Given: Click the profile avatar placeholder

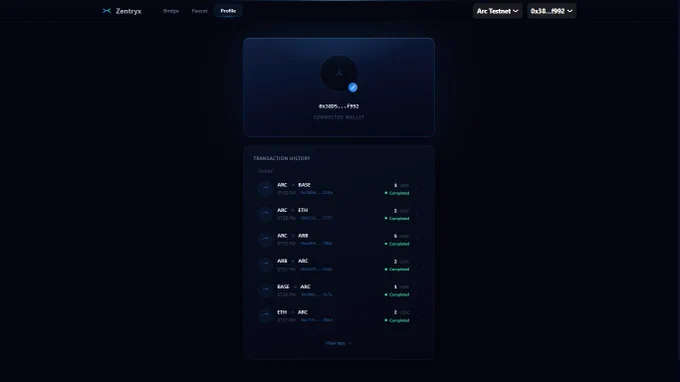Looking at the screenshot, I should (339, 73).
